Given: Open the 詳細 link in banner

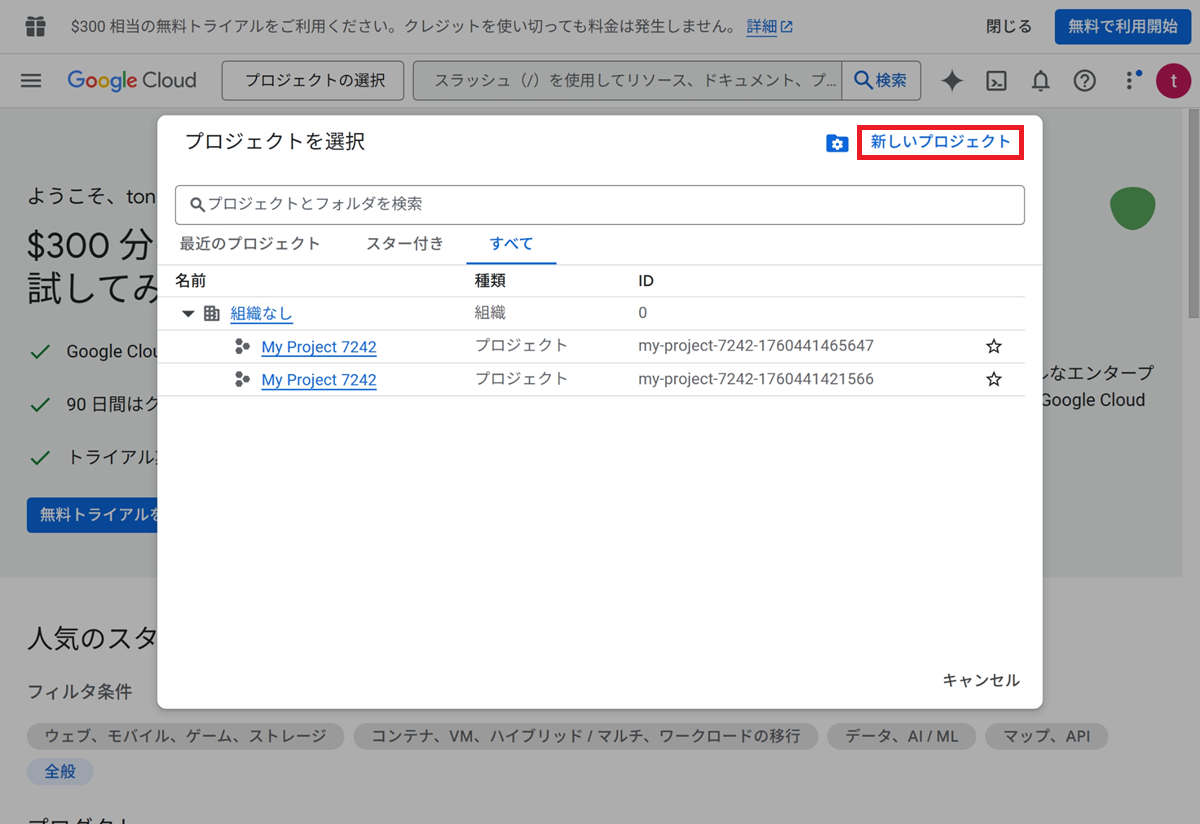Looking at the screenshot, I should click(x=768, y=27).
